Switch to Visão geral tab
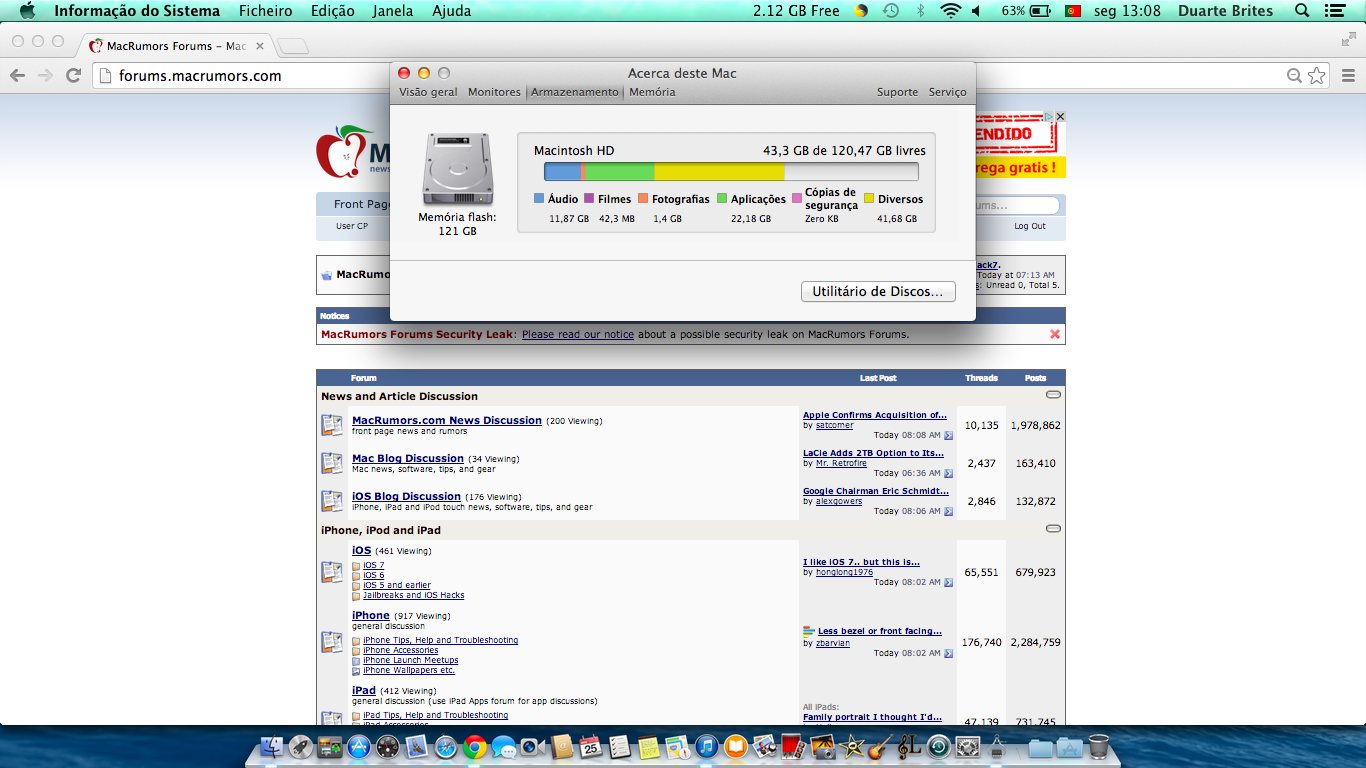Screen dimensions: 1366x768 pyautogui.click(x=428, y=92)
